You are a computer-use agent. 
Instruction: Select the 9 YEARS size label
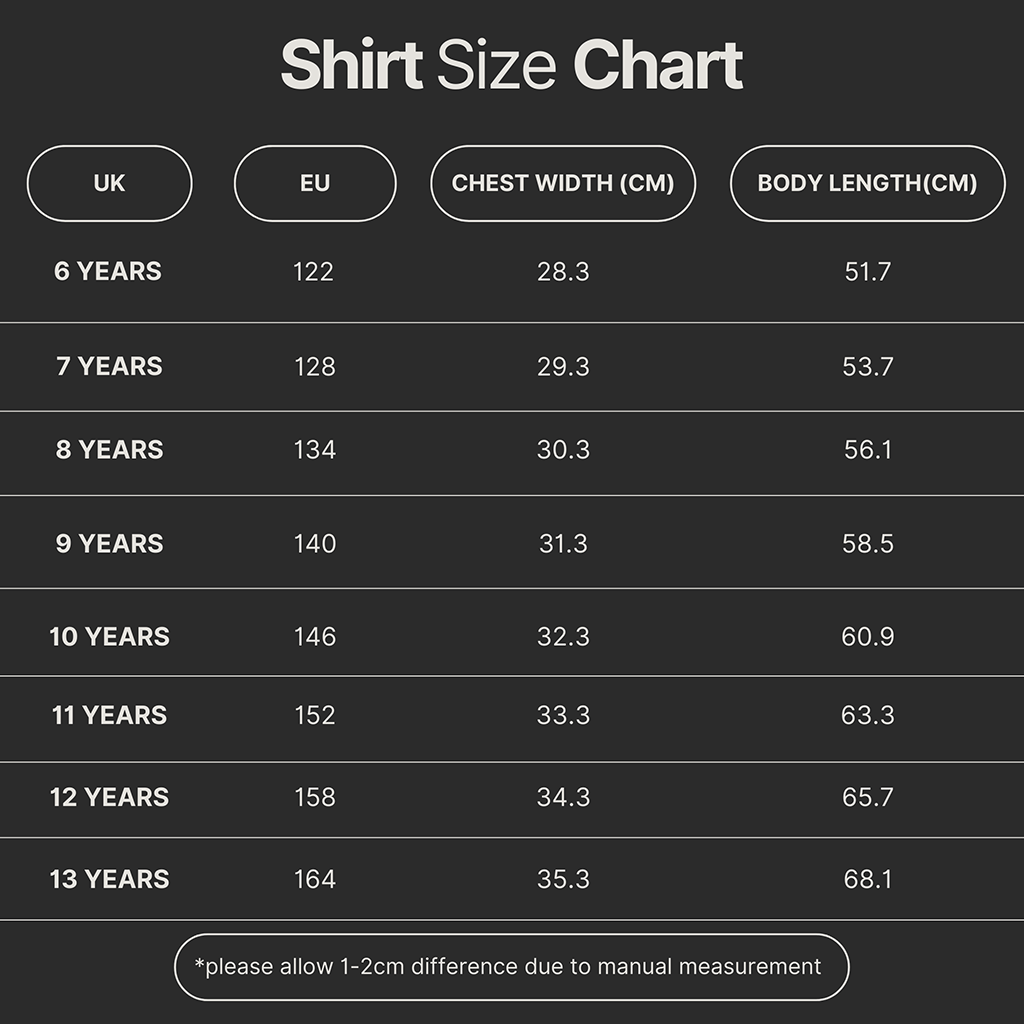(109, 543)
